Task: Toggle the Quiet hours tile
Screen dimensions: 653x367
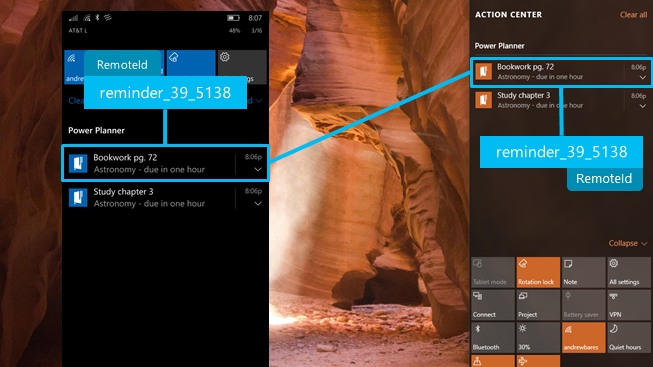Action: [629, 337]
